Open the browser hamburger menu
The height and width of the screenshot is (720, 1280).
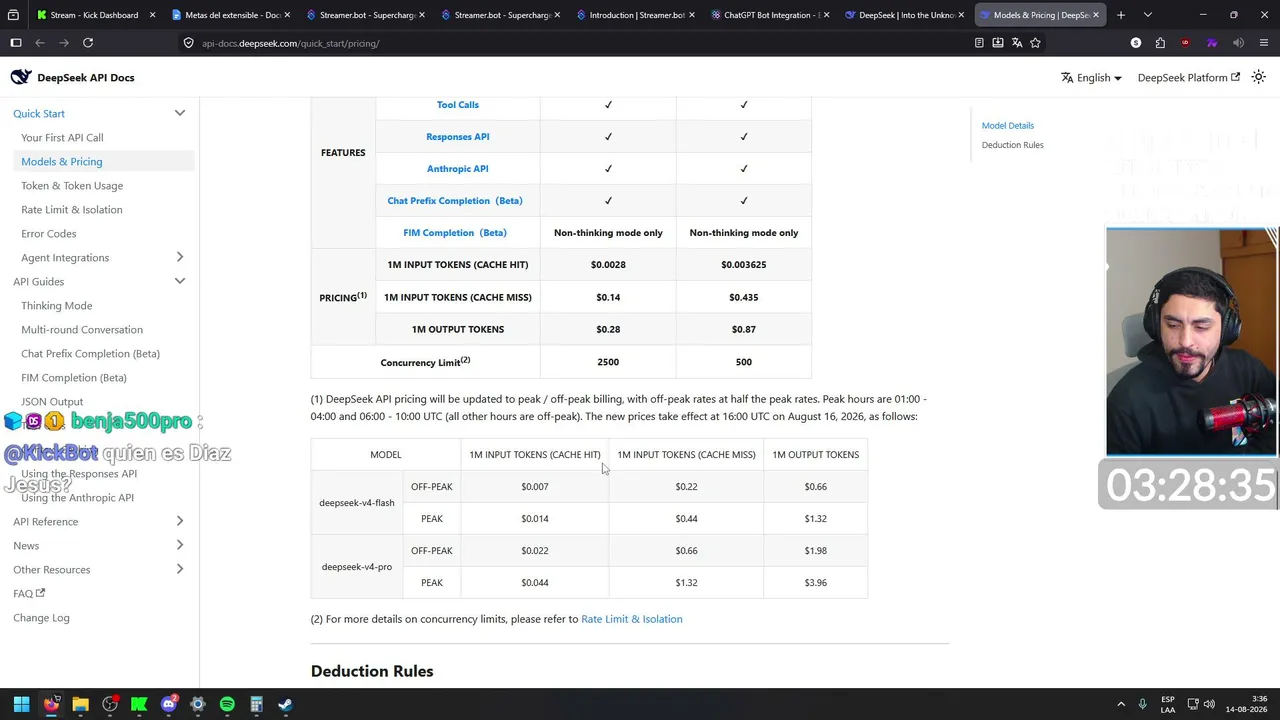[1264, 43]
